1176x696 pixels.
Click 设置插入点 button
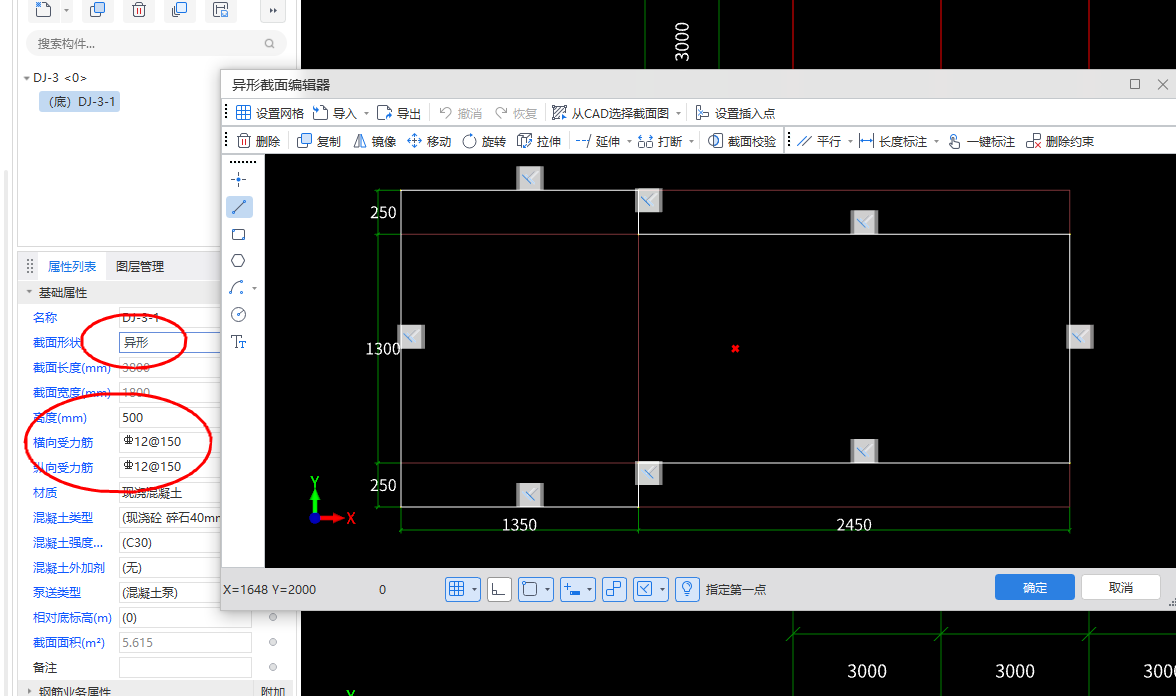pyautogui.click(x=735, y=113)
